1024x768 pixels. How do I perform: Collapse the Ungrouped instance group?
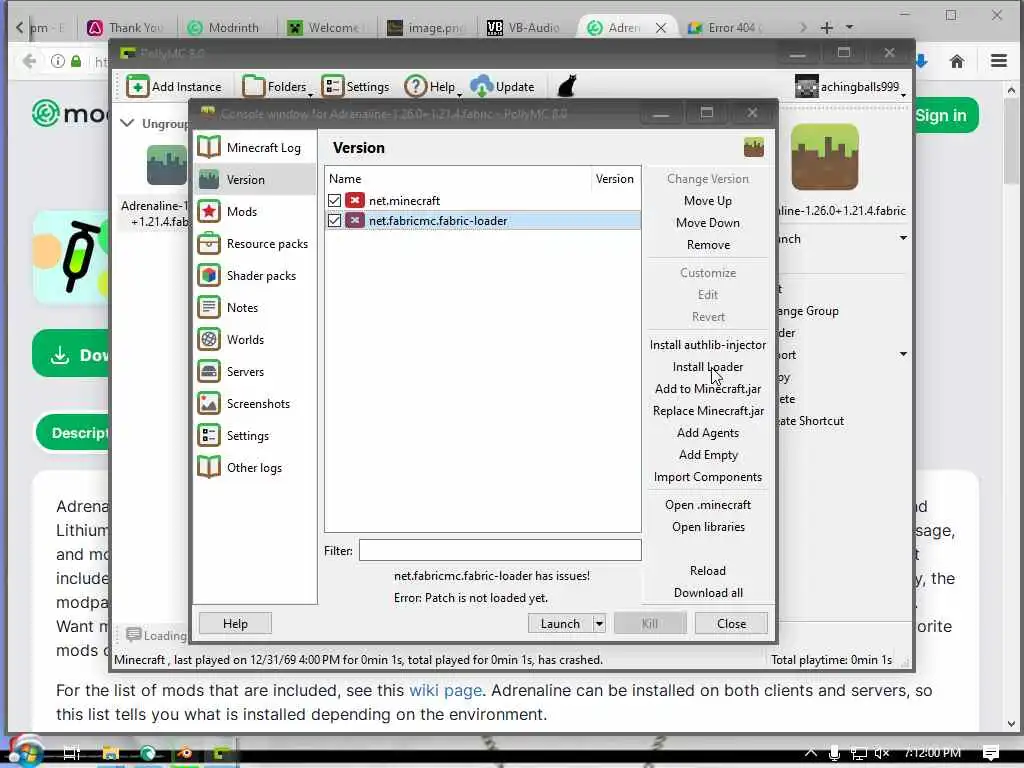[x=127, y=123]
